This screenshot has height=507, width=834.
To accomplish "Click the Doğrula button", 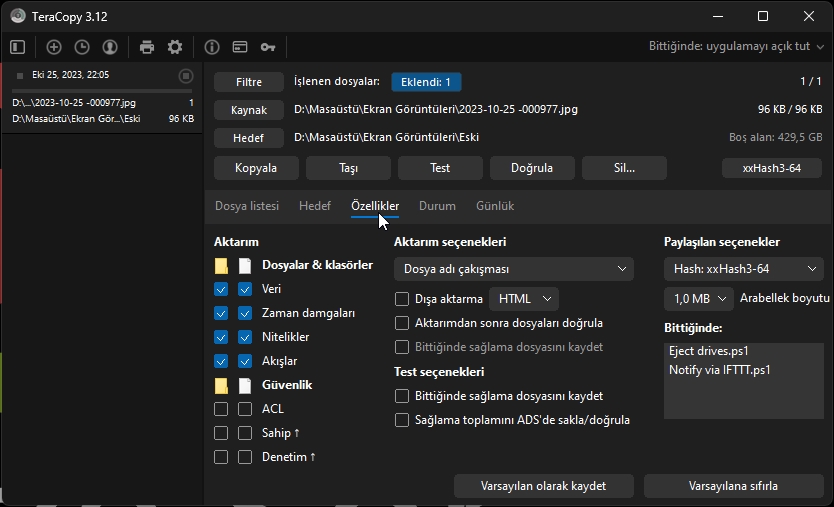I will click(x=532, y=168).
